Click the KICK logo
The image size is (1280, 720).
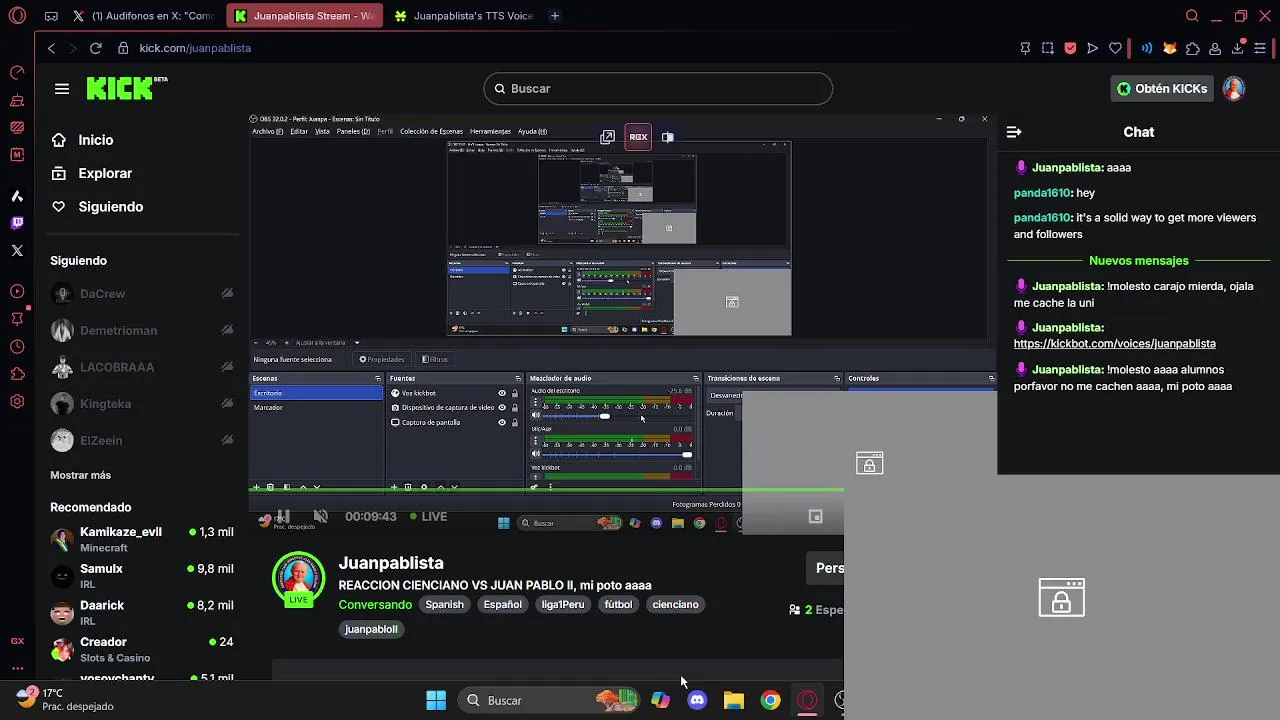(x=126, y=88)
